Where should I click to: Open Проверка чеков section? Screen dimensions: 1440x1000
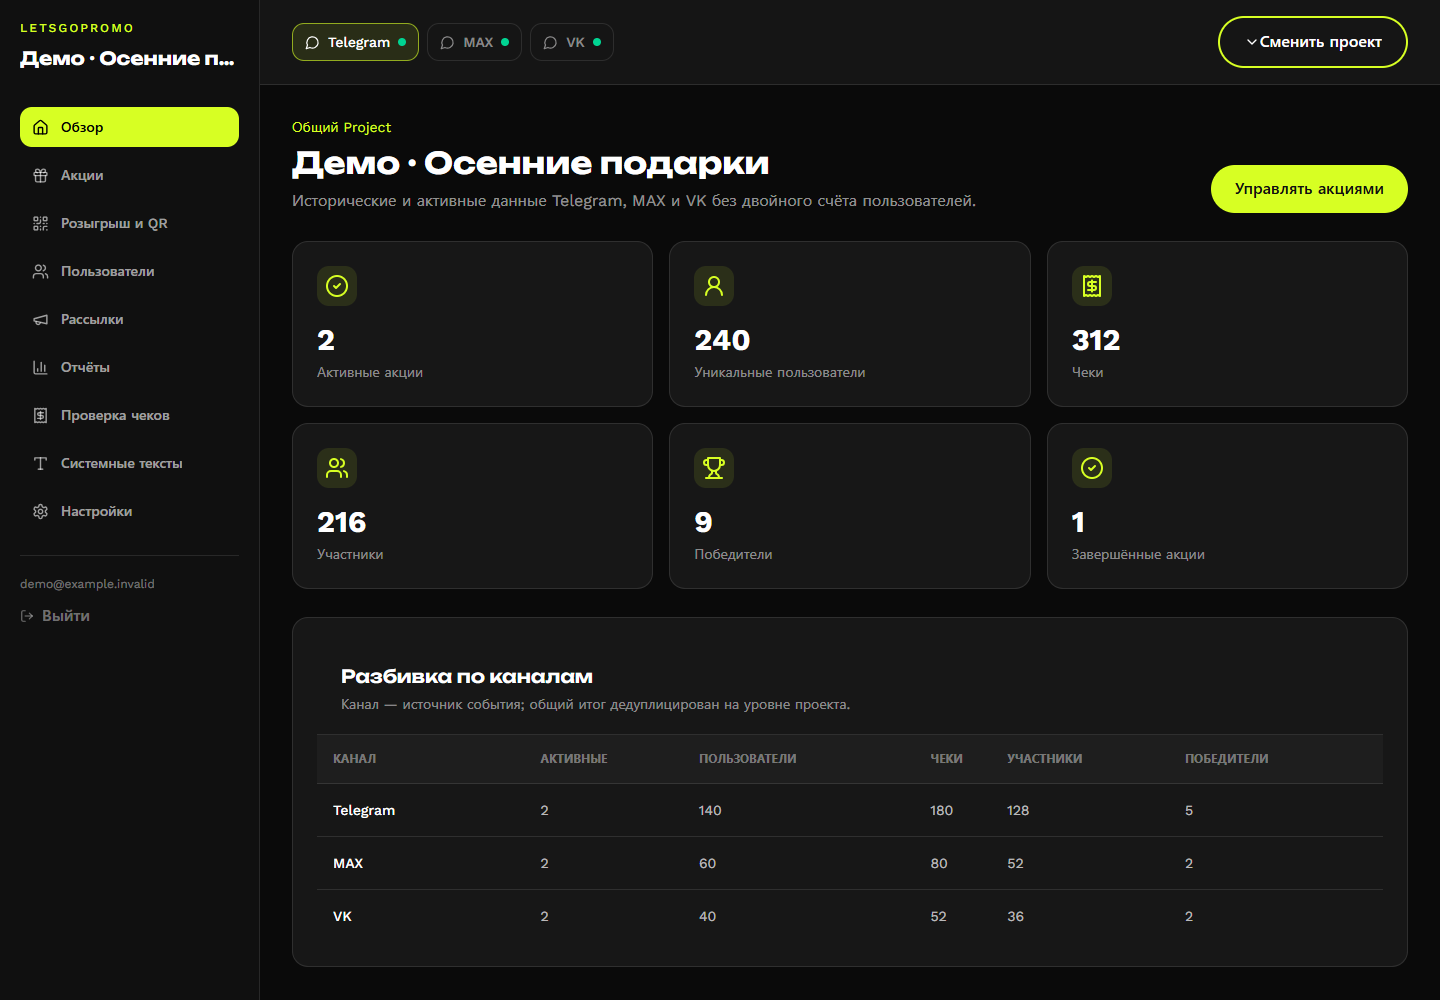129,415
